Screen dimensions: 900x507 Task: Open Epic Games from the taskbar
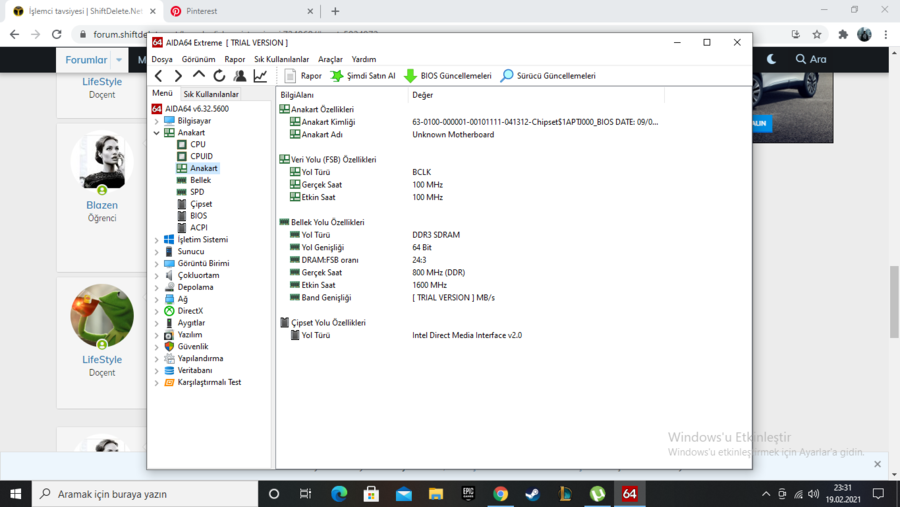point(468,494)
